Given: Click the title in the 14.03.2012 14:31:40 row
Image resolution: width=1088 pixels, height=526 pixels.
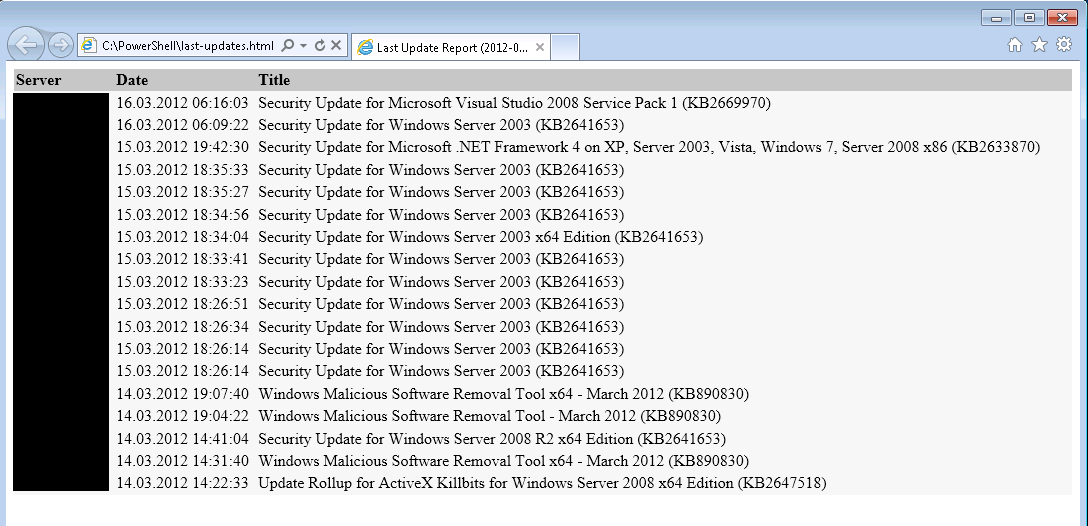Looking at the screenshot, I should tap(504, 461).
